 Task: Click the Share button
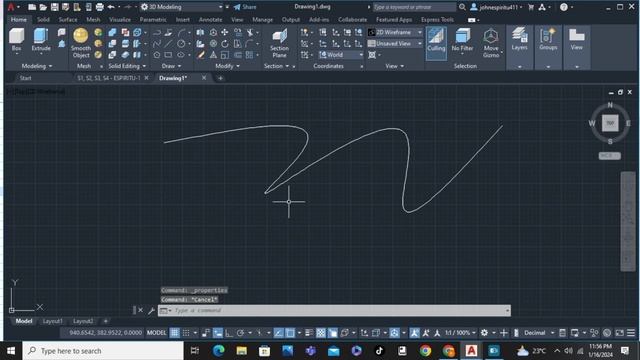click(245, 7)
